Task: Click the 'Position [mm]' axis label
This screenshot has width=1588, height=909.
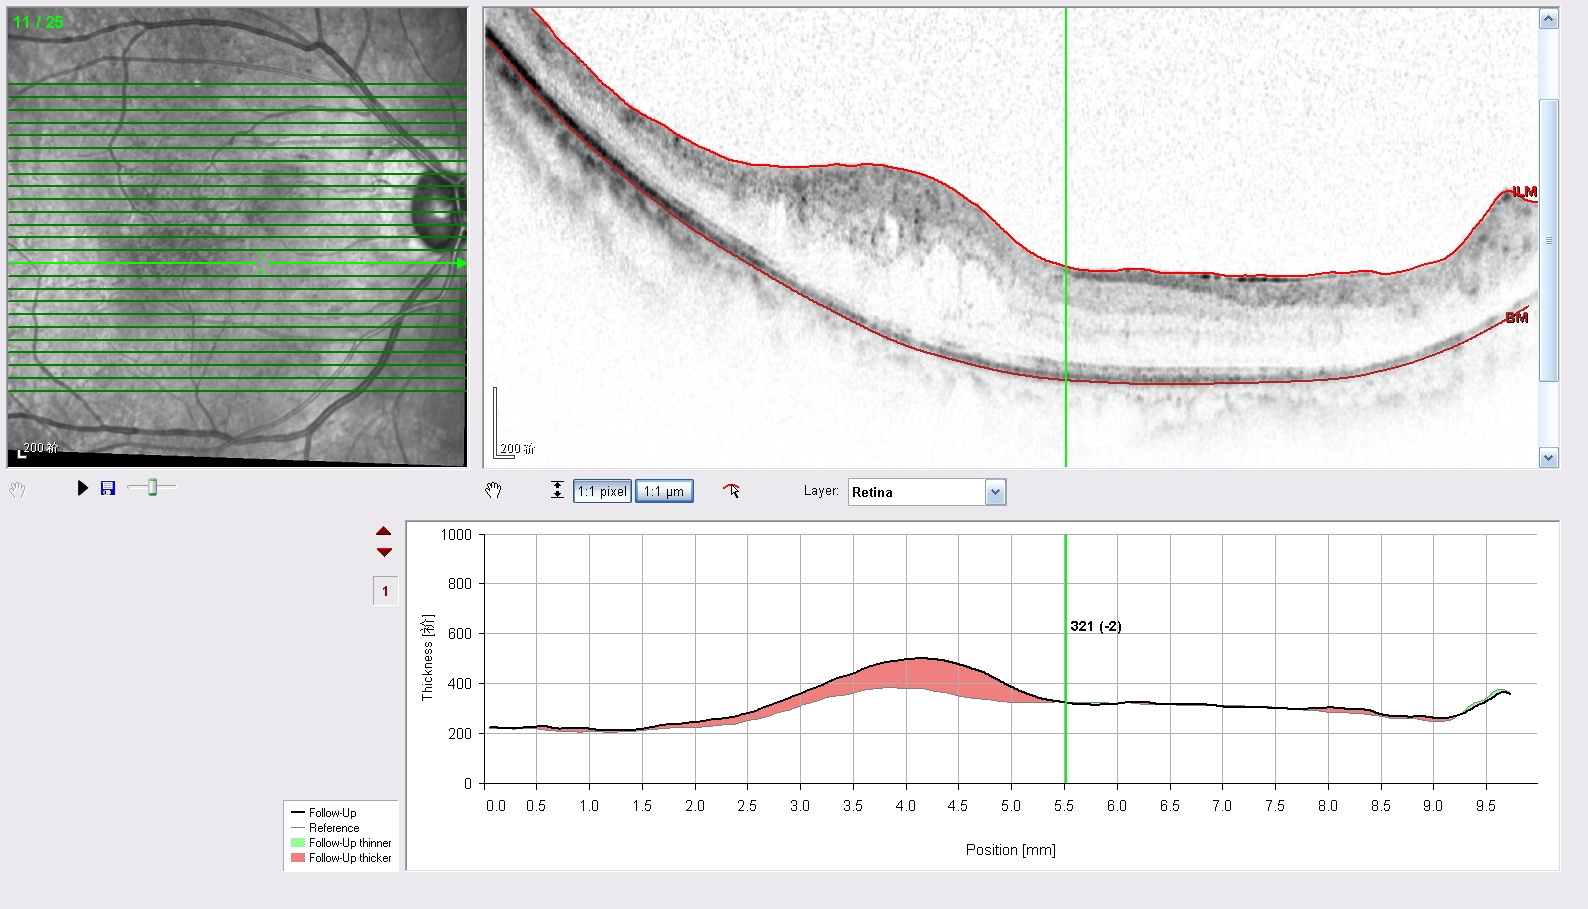Action: (x=1010, y=850)
